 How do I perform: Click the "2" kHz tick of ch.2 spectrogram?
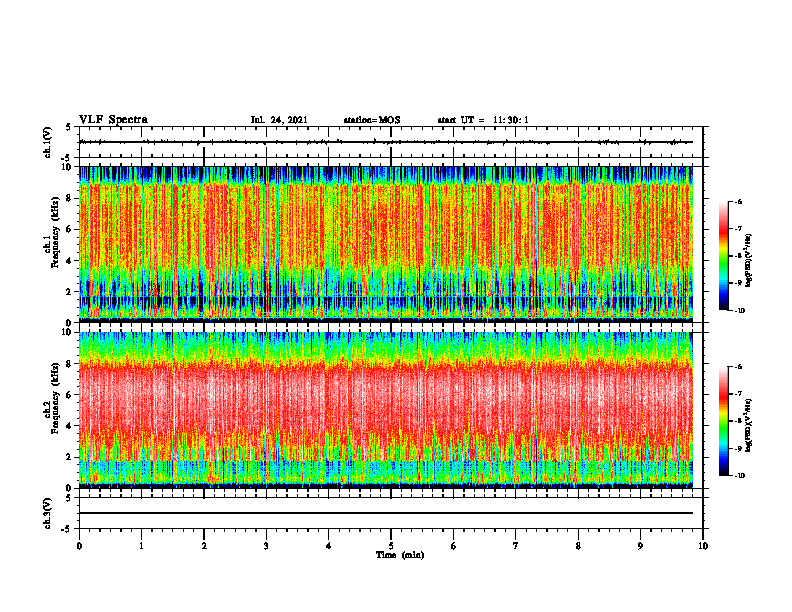(x=70, y=457)
